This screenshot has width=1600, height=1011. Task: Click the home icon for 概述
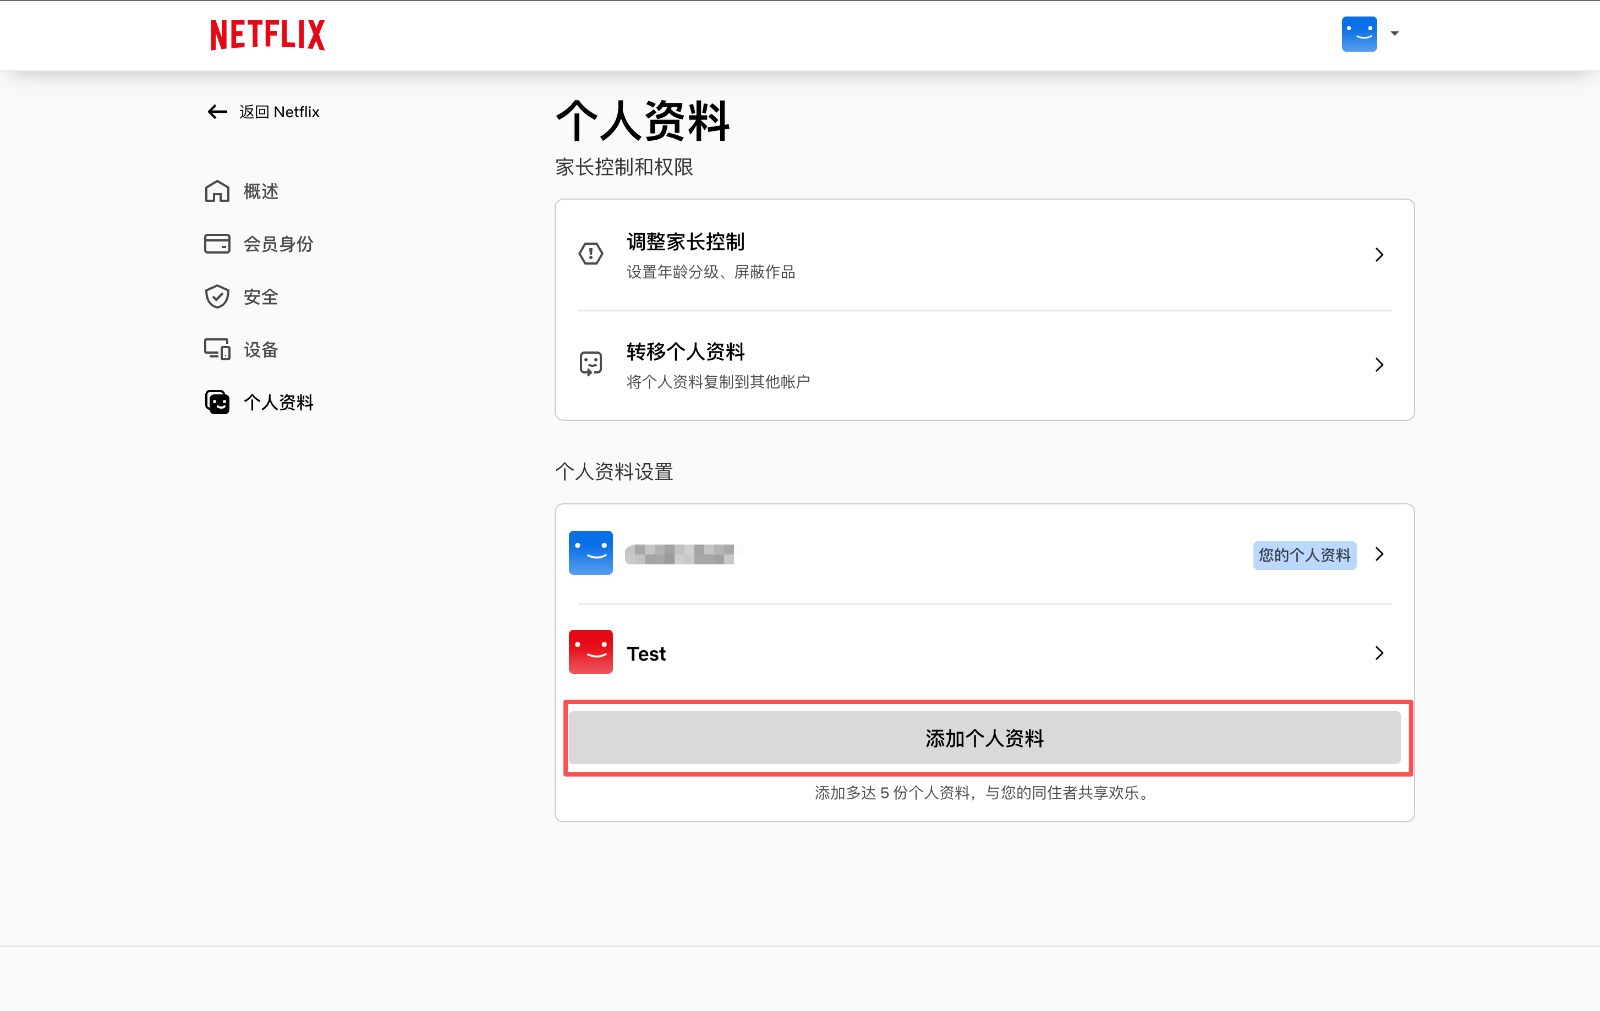[217, 191]
